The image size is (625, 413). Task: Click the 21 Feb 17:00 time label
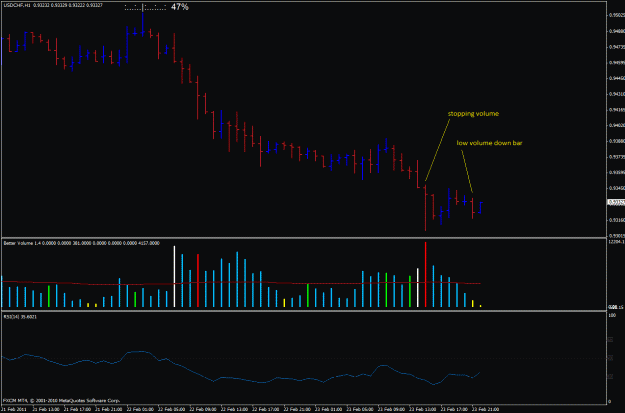pos(77,409)
